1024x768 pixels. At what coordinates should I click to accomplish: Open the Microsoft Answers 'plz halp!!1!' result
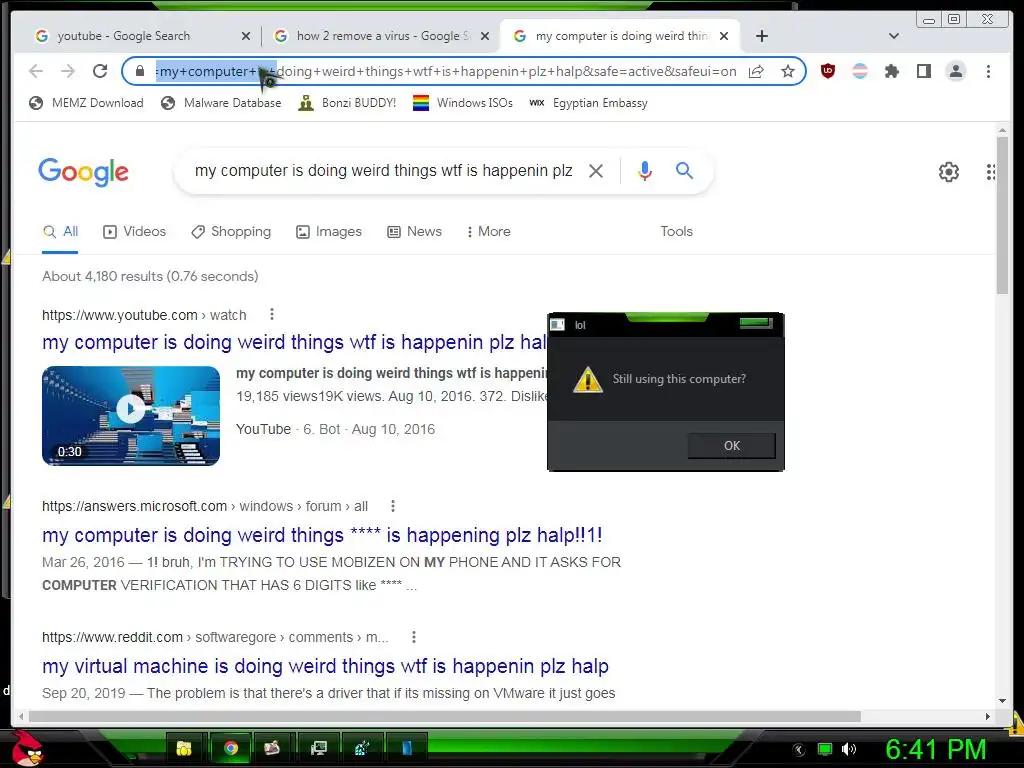click(x=322, y=536)
